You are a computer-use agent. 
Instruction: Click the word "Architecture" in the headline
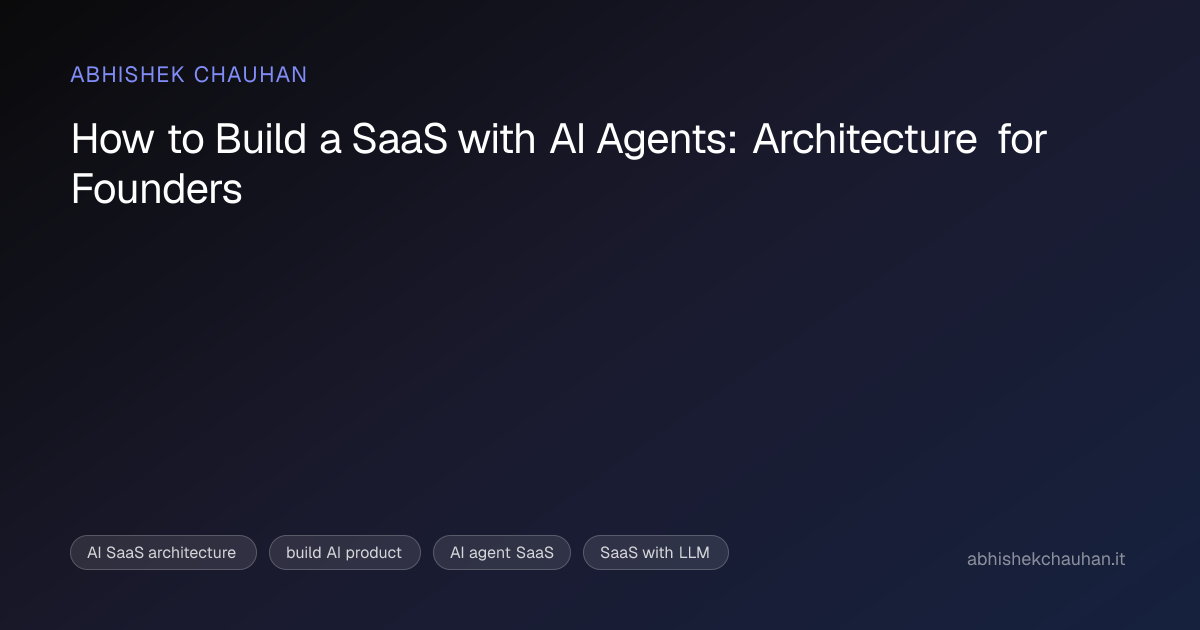pyautogui.click(x=864, y=140)
